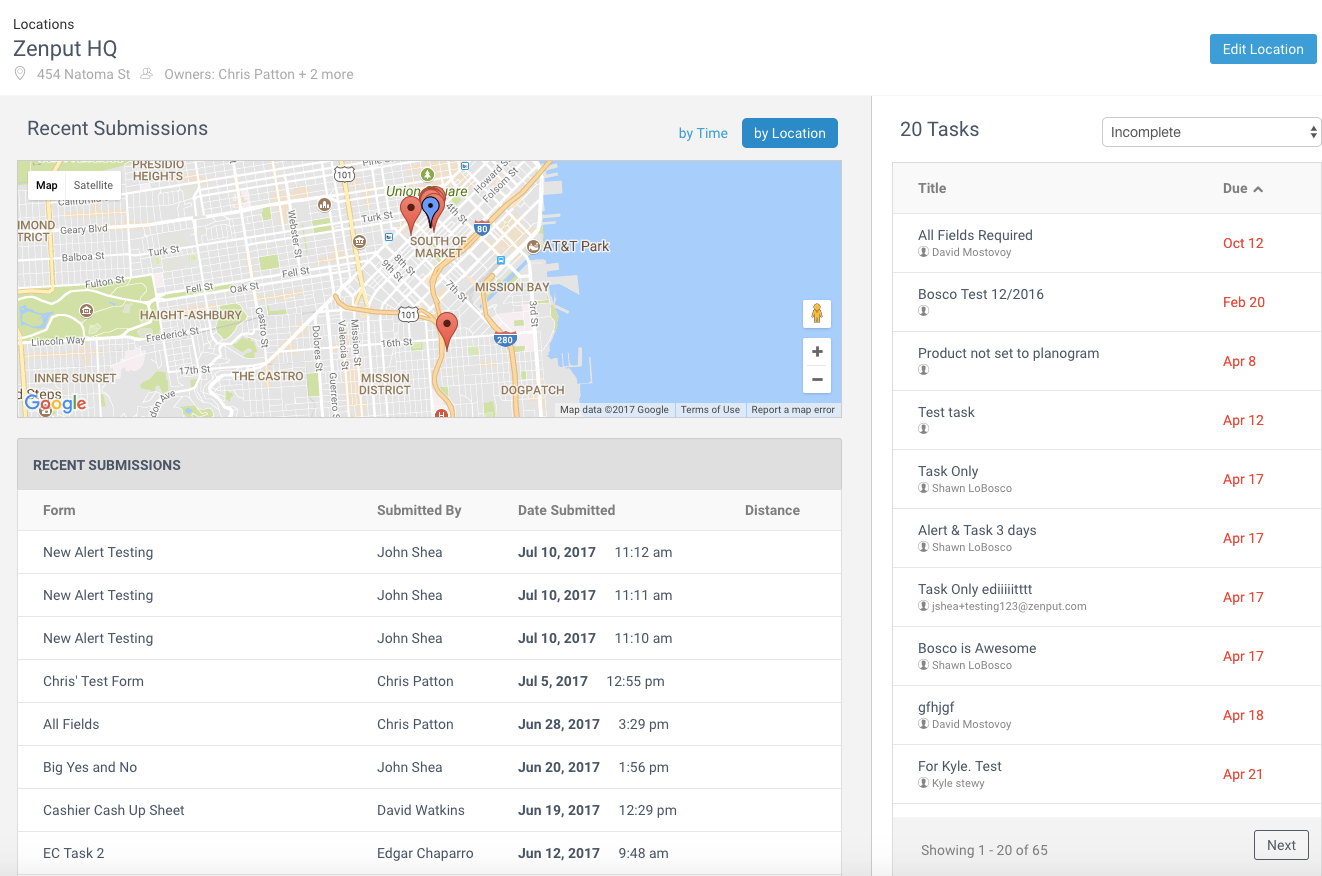
Task: Click the Apr 21 due date
Action: point(1243,774)
